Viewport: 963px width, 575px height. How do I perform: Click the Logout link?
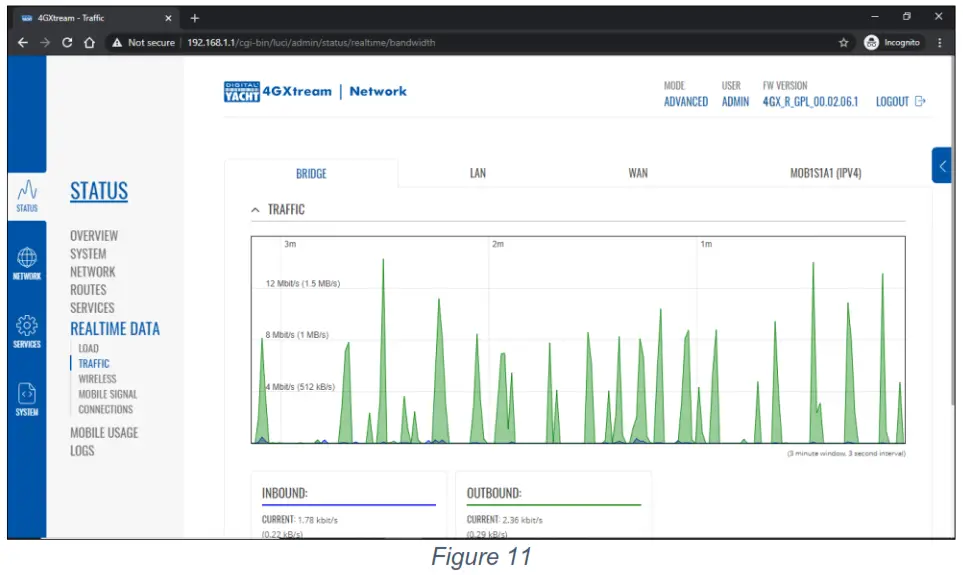point(900,101)
